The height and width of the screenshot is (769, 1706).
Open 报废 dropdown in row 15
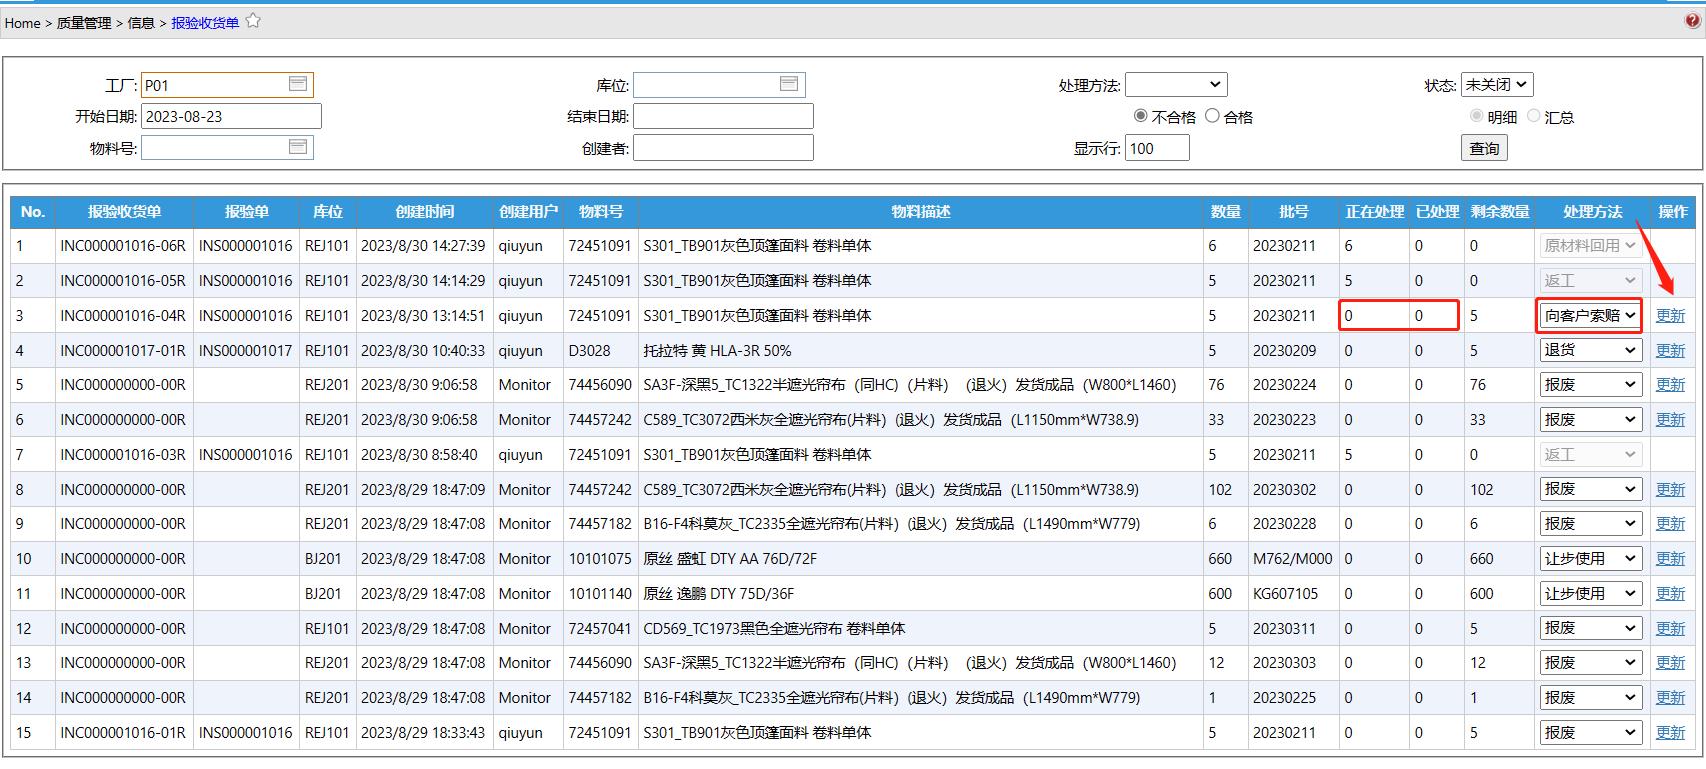pyautogui.click(x=1590, y=732)
